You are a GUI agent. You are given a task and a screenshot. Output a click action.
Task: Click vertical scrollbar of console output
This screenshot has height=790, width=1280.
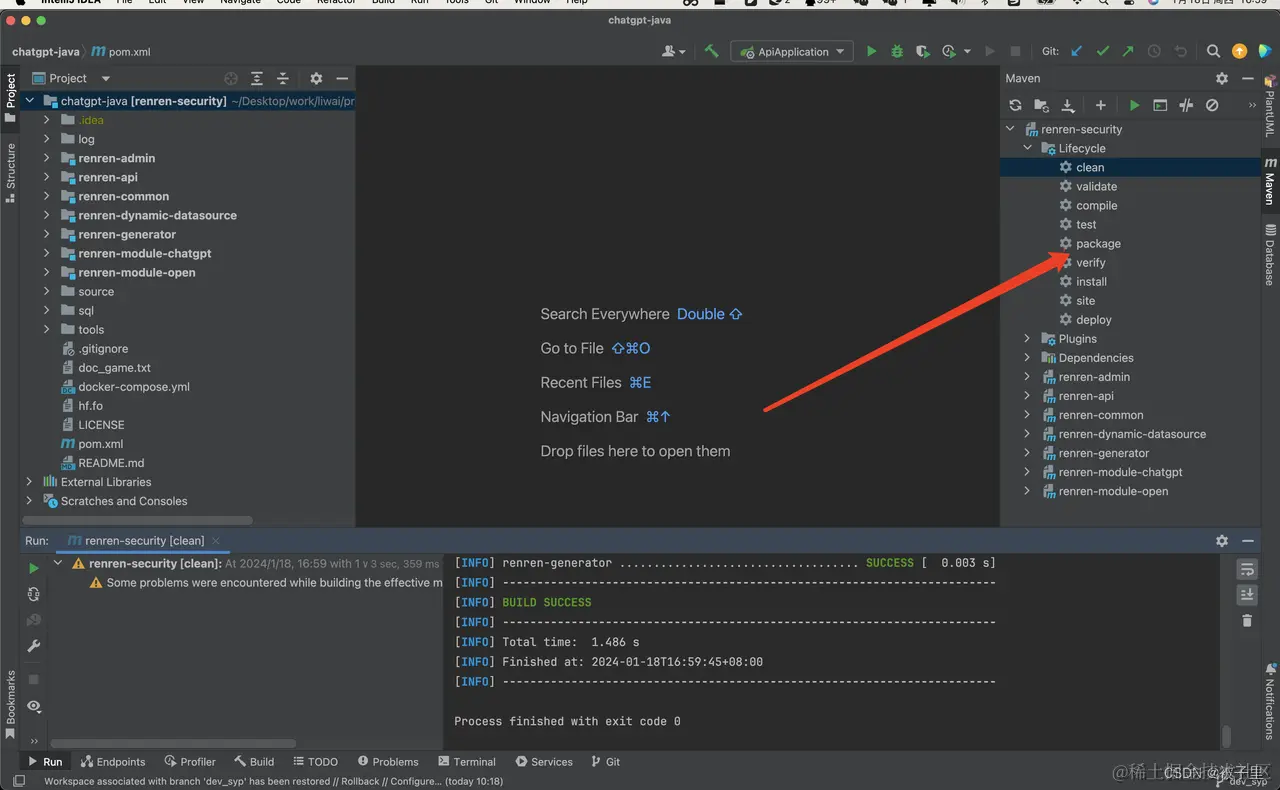click(1227, 736)
